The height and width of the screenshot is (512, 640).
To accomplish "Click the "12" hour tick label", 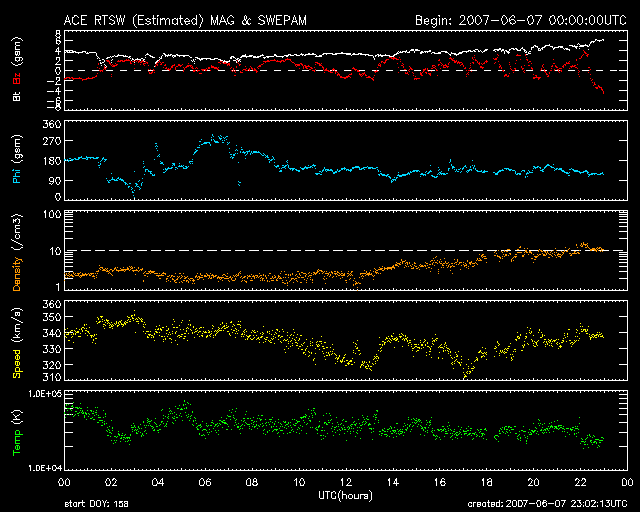I will pyautogui.click(x=346, y=482).
